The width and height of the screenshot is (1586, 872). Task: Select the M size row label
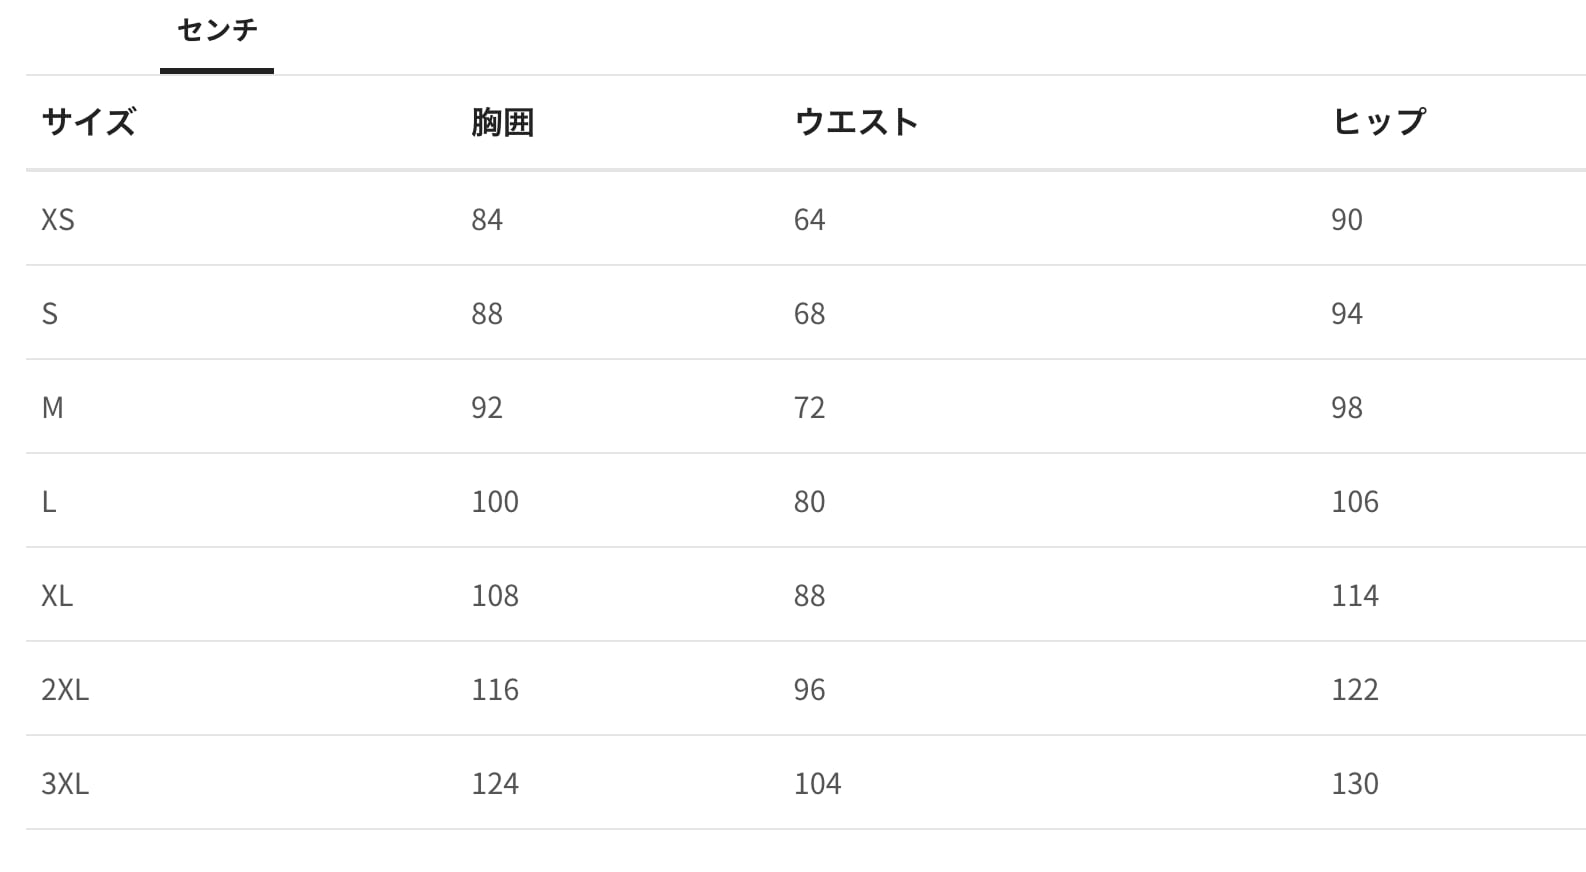pyautogui.click(x=53, y=408)
